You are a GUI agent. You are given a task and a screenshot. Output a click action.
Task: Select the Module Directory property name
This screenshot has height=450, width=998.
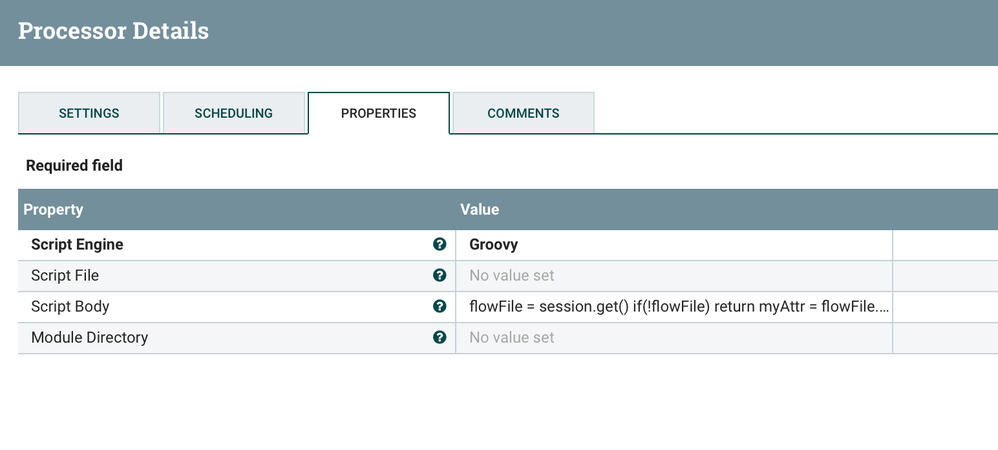(89, 337)
